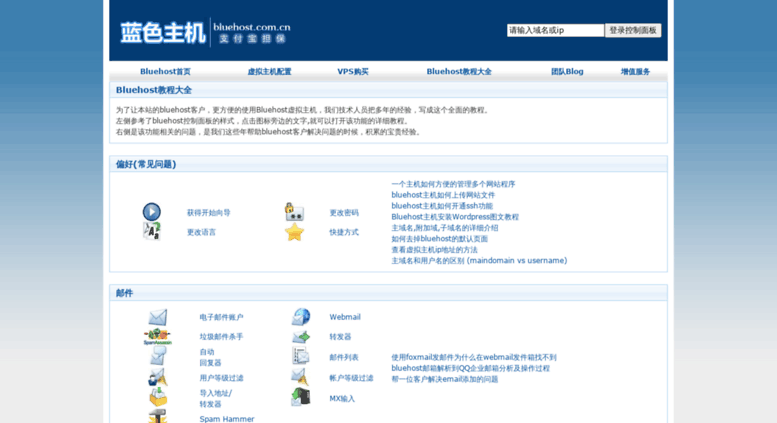Open the 更改语言 link
This screenshot has width=777, height=423.
201,232
